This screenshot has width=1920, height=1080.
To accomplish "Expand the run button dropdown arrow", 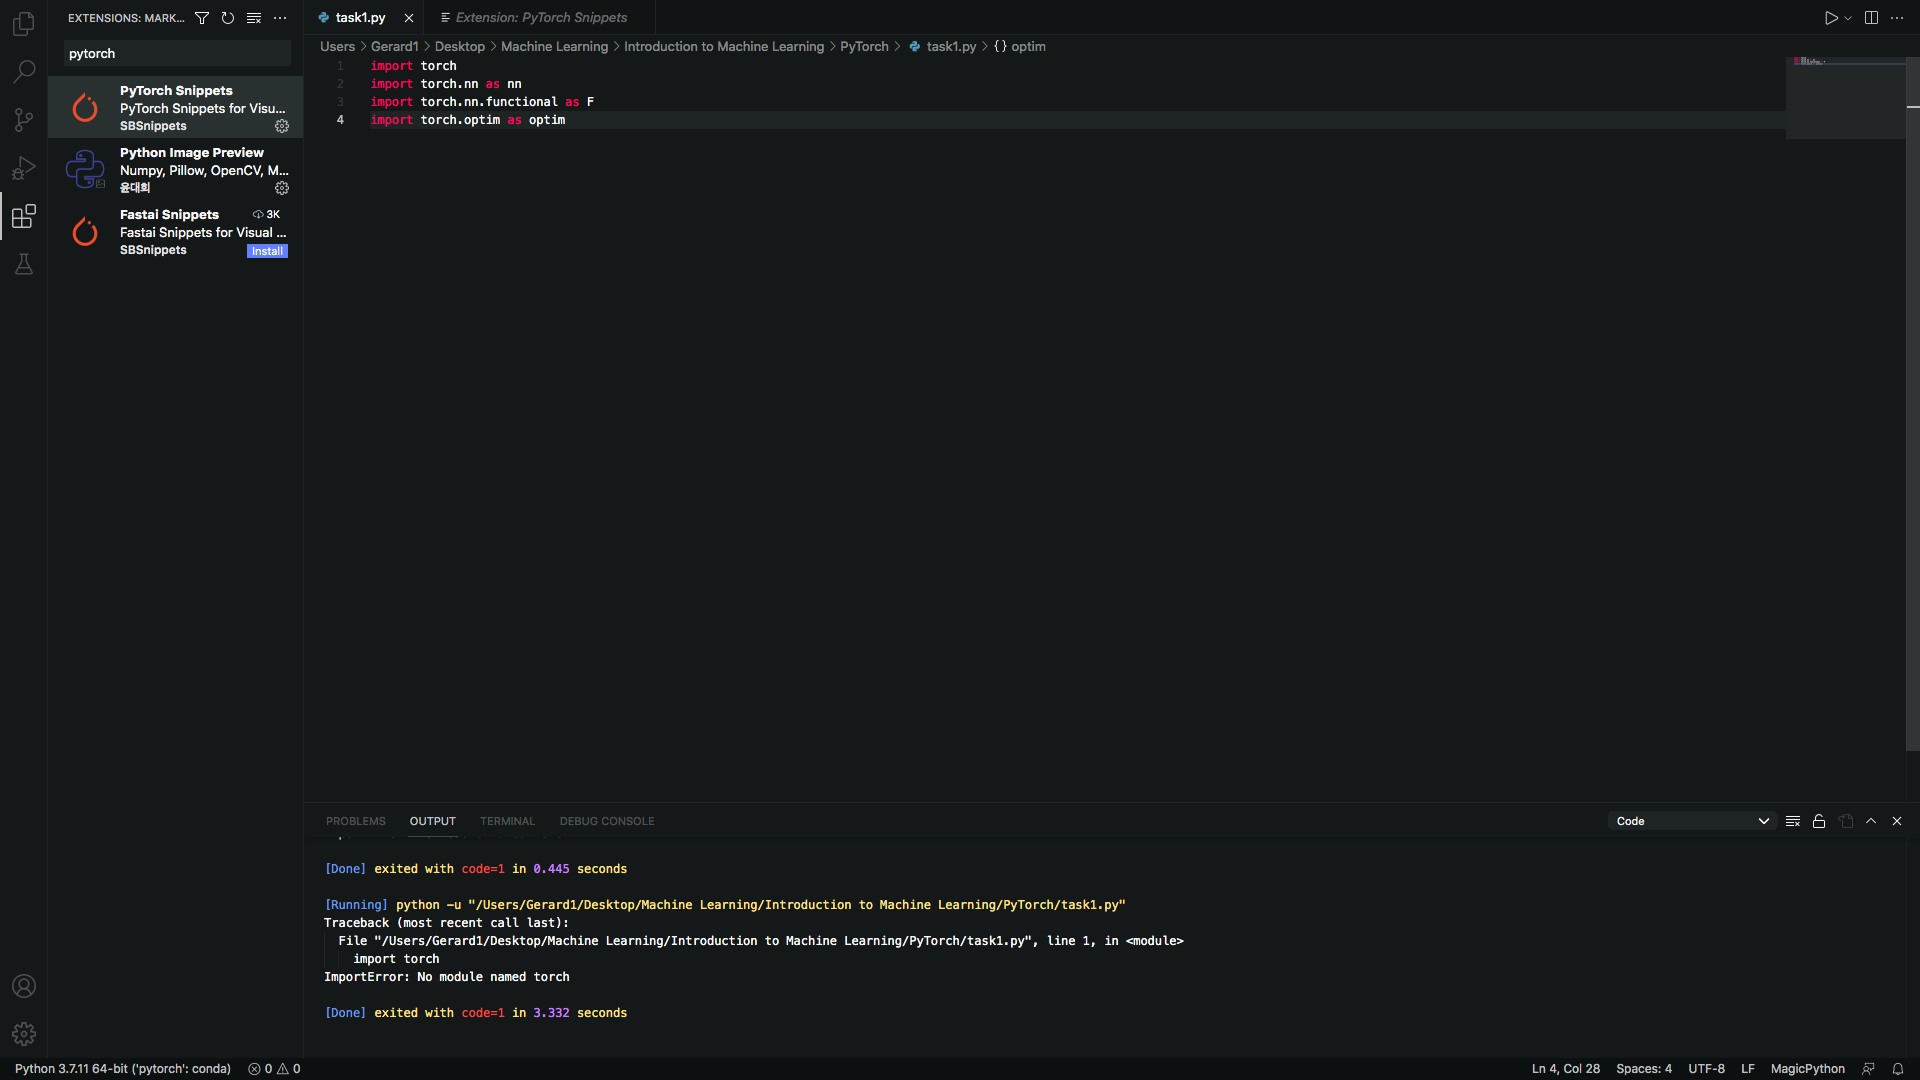I will [x=1848, y=18].
